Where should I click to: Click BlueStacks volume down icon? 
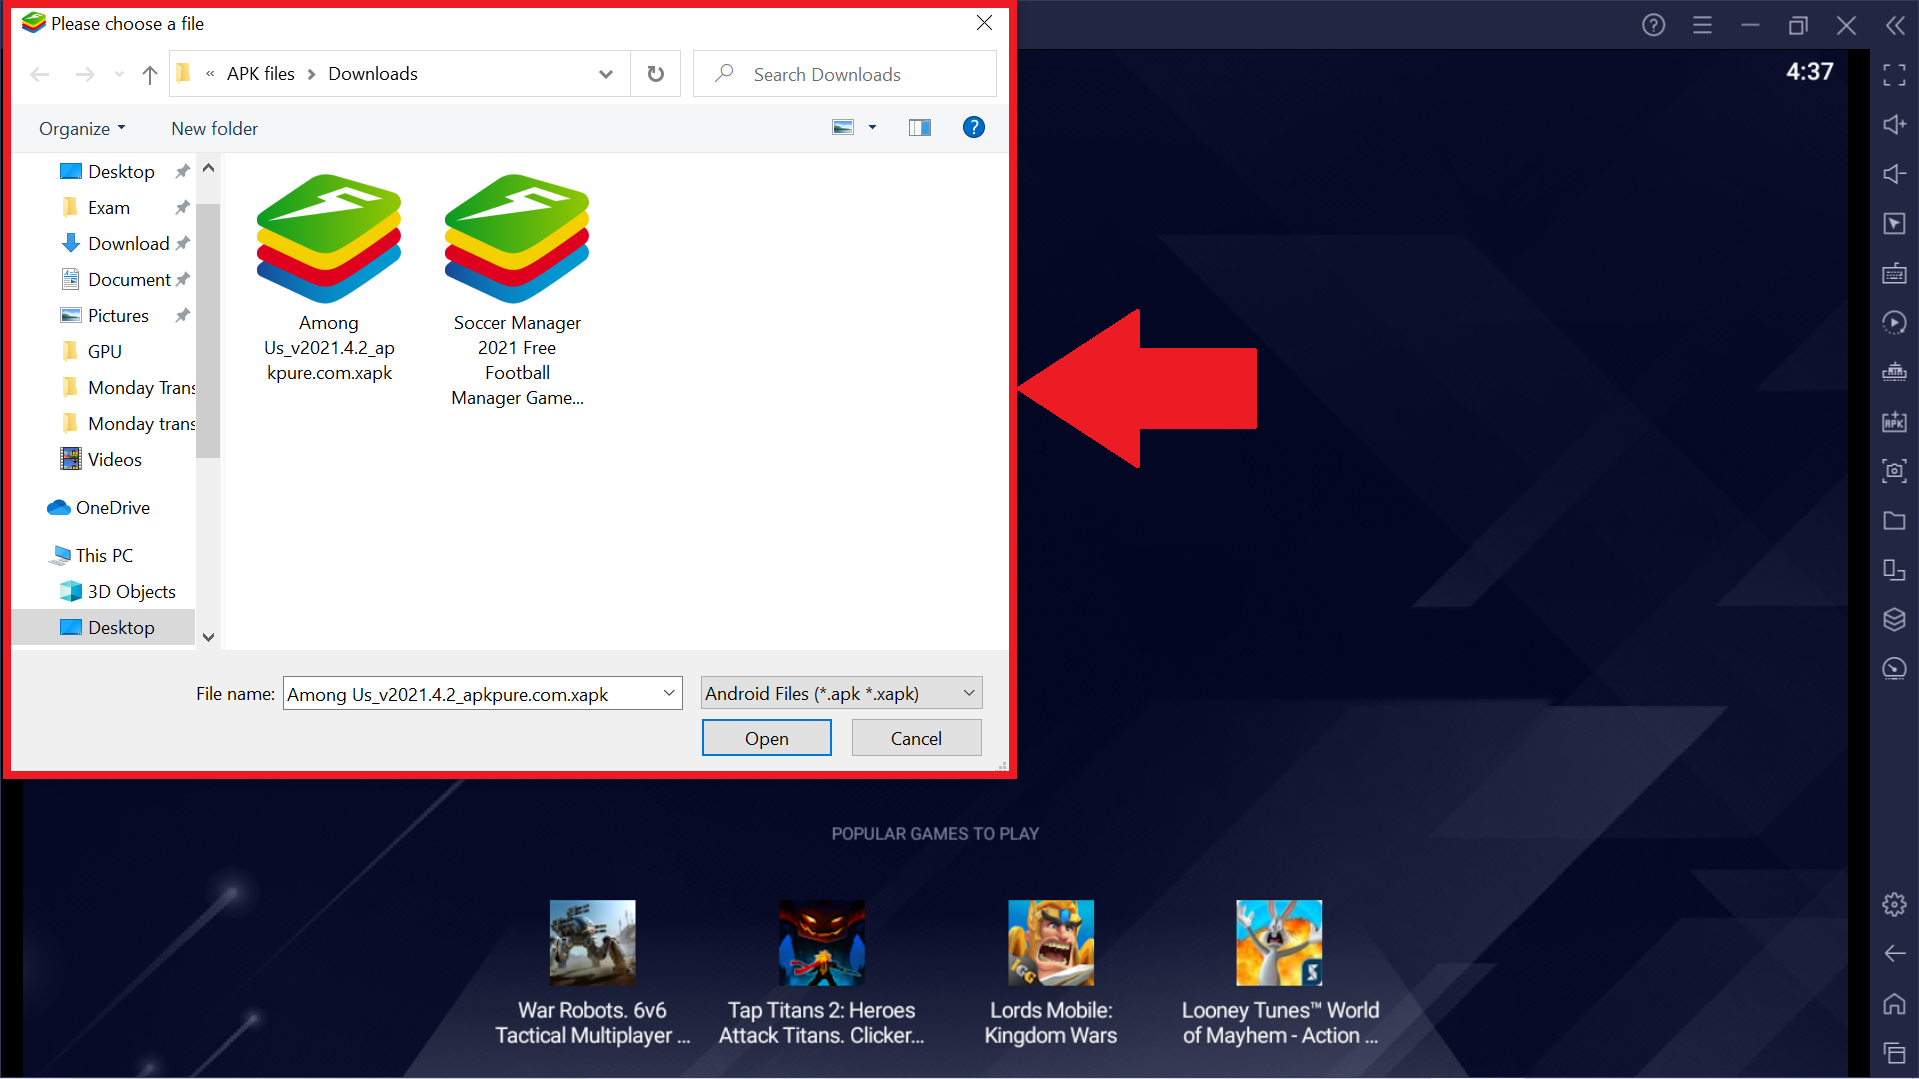(1894, 174)
